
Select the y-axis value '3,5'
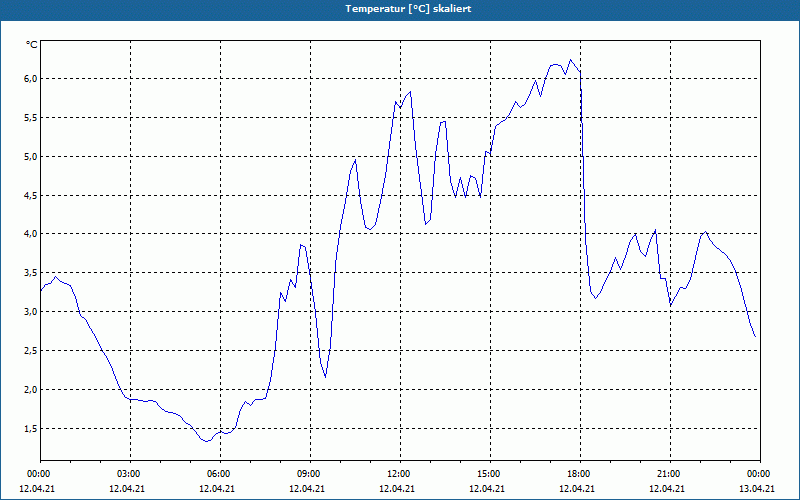31,272
